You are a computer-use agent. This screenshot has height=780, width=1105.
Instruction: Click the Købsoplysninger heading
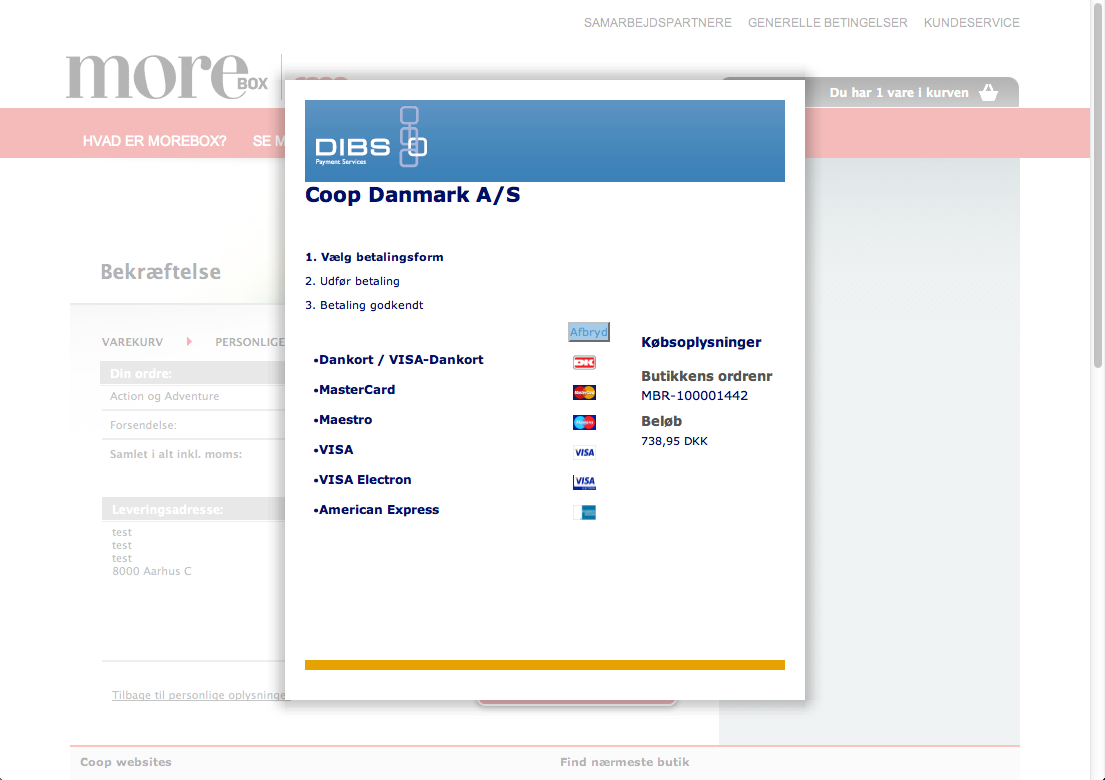point(701,342)
